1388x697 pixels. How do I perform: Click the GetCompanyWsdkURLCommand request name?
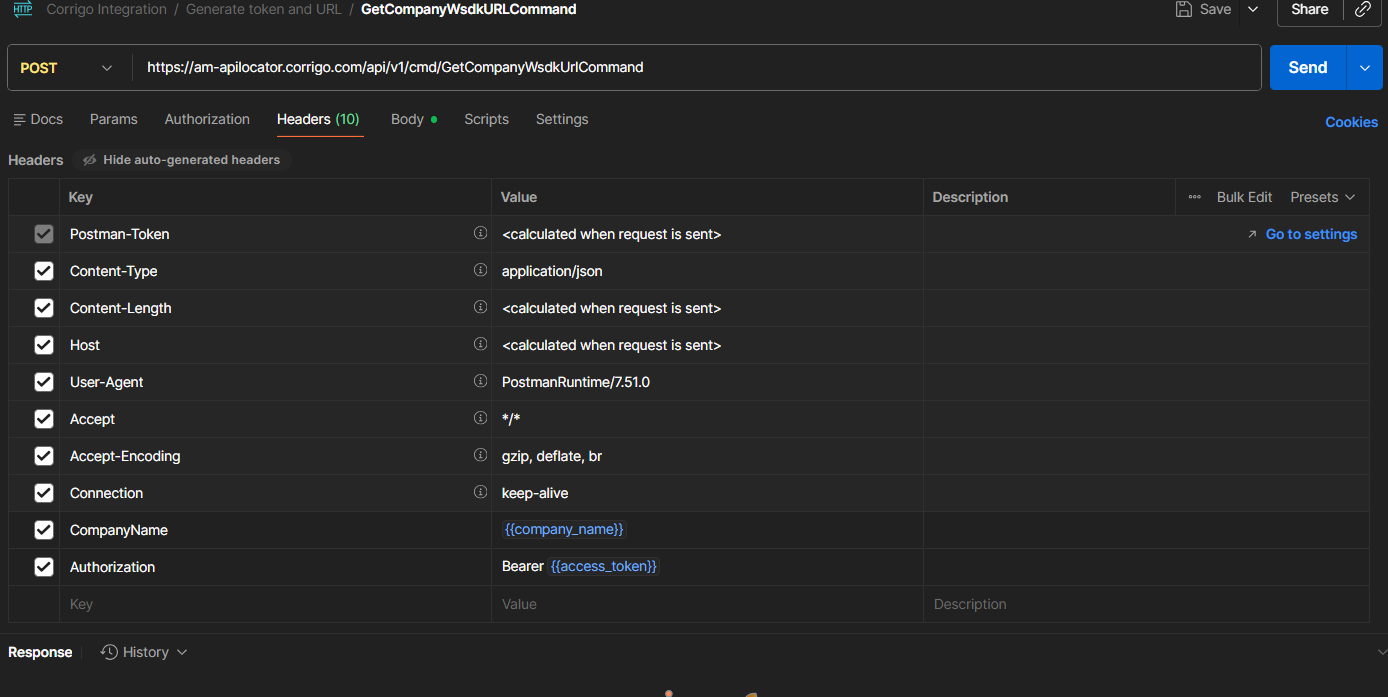pyautogui.click(x=468, y=9)
